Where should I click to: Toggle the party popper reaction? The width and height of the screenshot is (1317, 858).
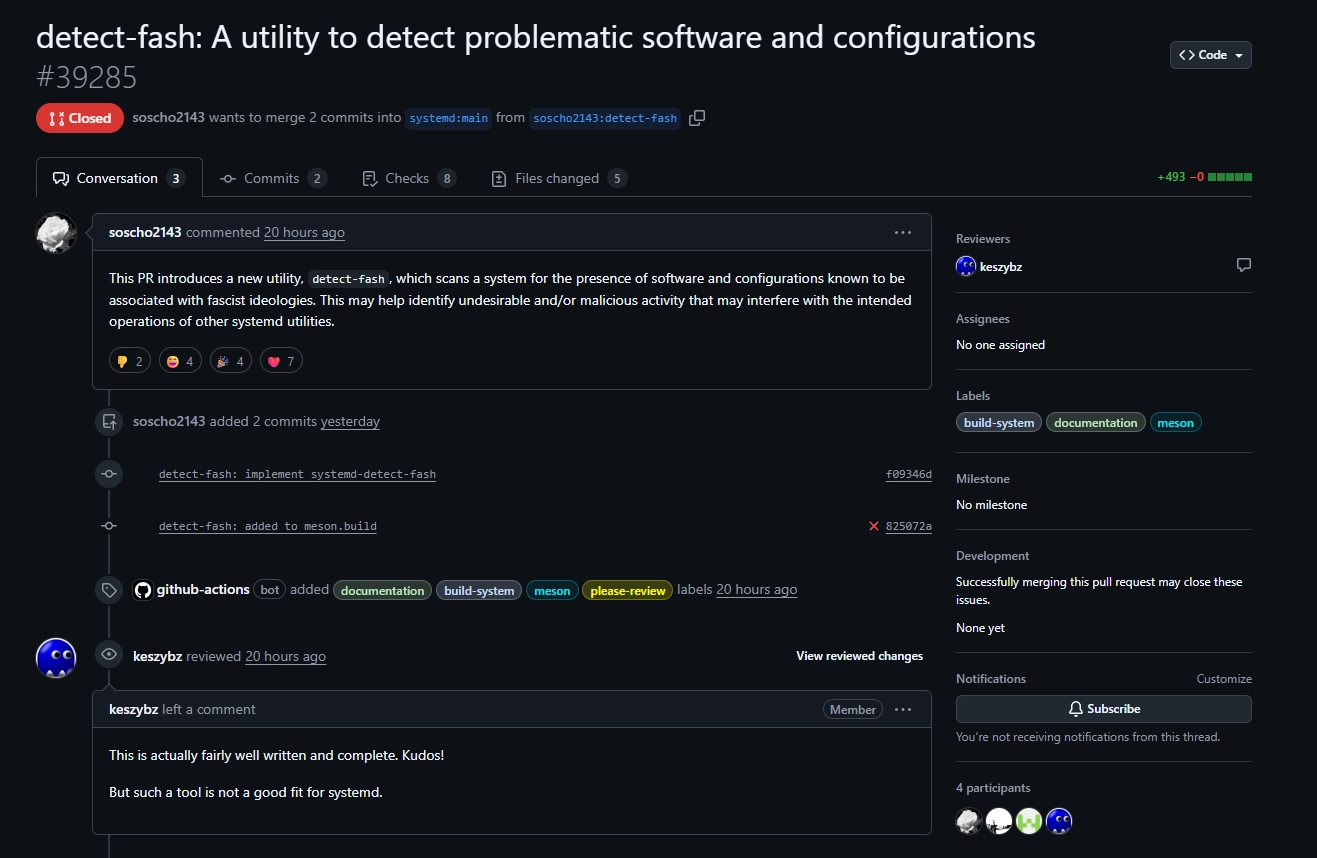(x=230, y=361)
